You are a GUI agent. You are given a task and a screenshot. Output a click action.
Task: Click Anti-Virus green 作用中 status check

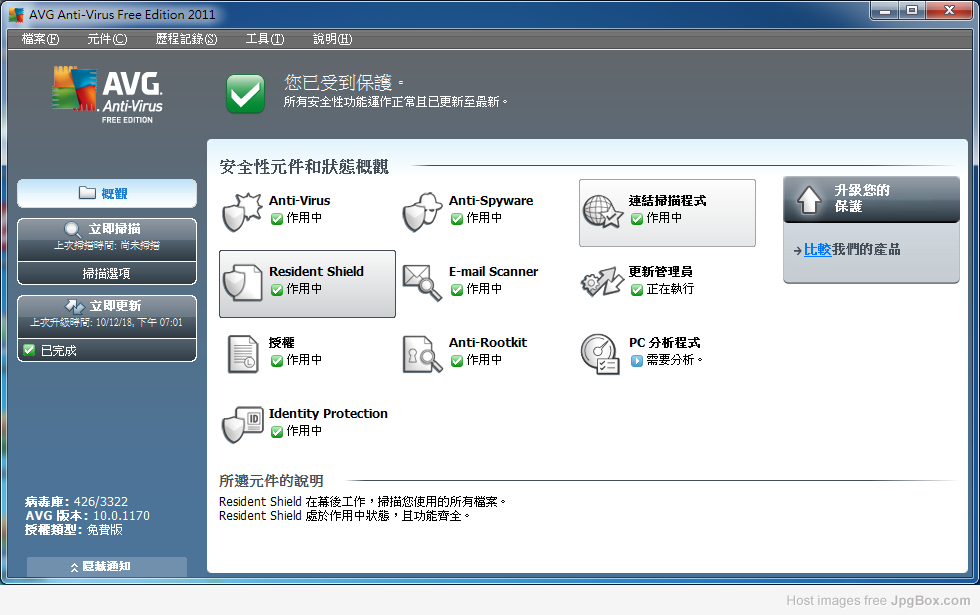pyautogui.click(x=277, y=219)
